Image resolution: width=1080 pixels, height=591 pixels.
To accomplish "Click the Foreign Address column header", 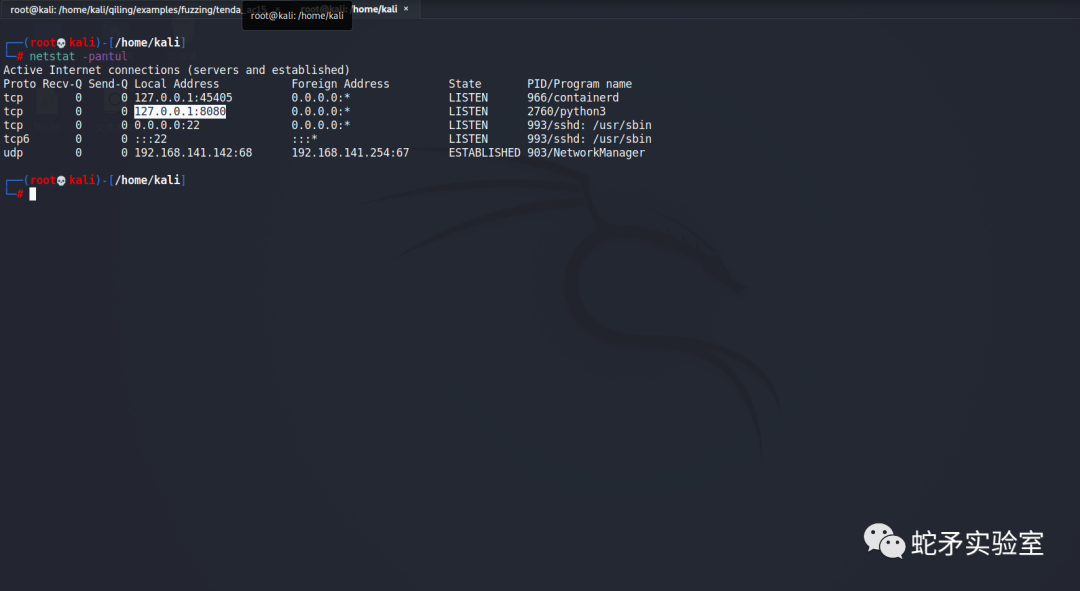I will [x=340, y=84].
